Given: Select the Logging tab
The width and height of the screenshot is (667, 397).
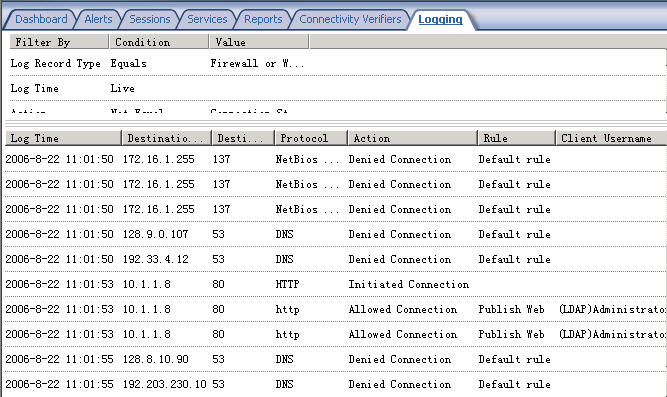Looking at the screenshot, I should click(x=440, y=19).
